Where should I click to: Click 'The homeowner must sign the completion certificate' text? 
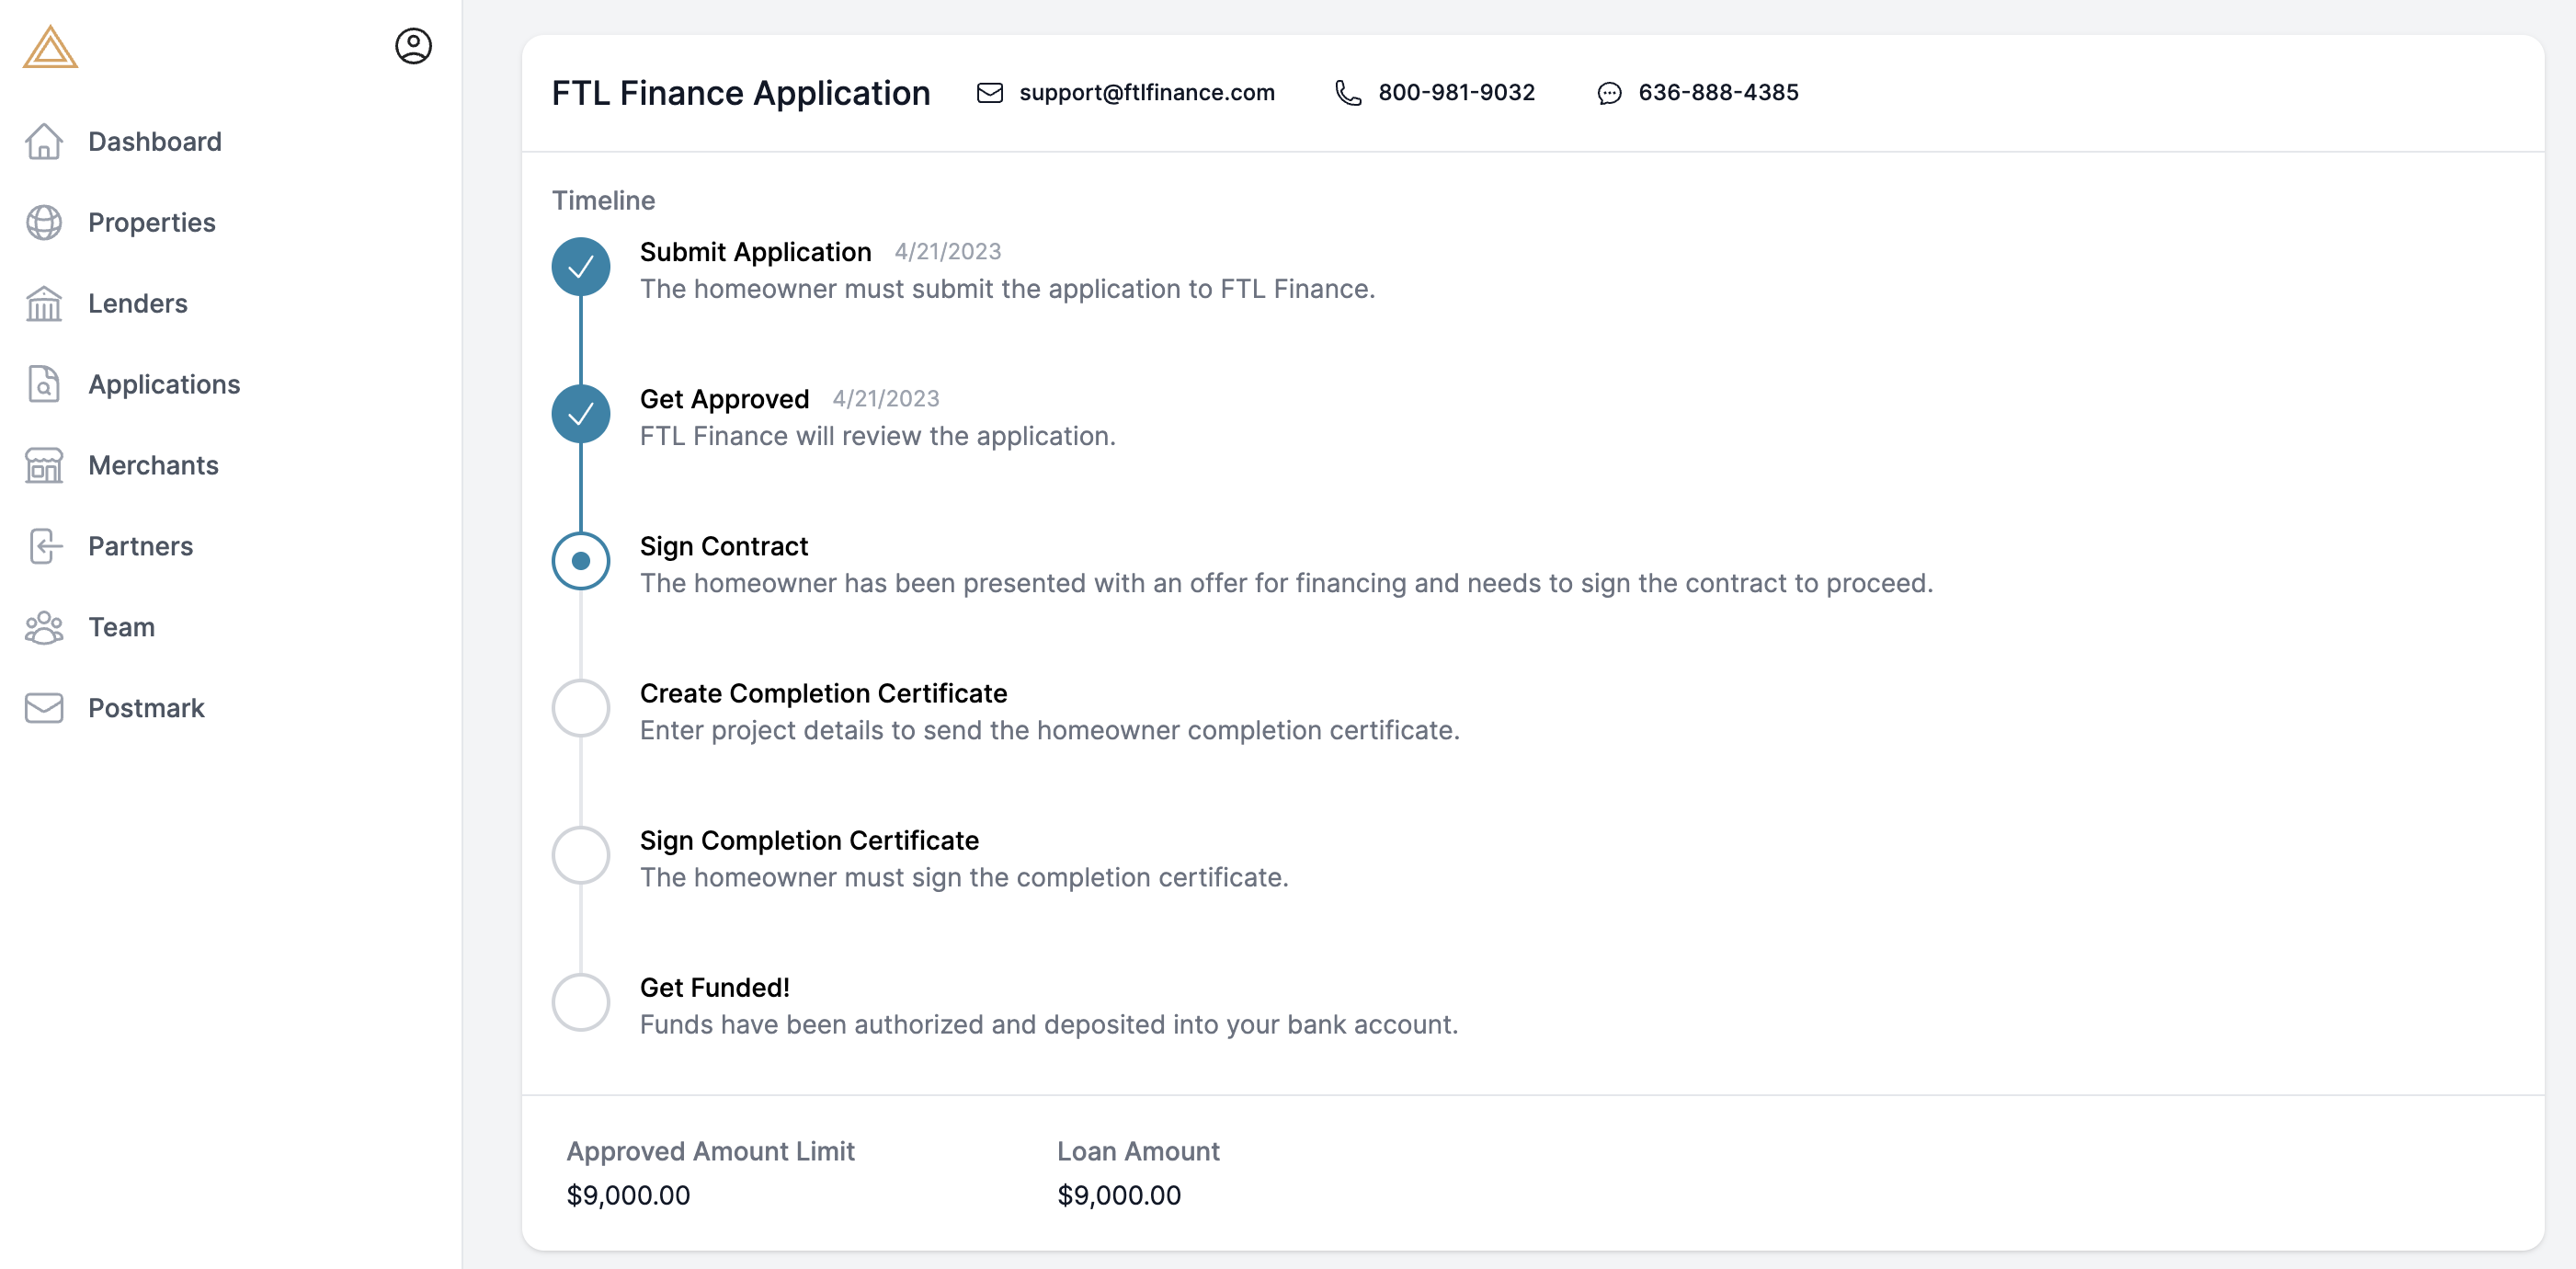(x=964, y=878)
